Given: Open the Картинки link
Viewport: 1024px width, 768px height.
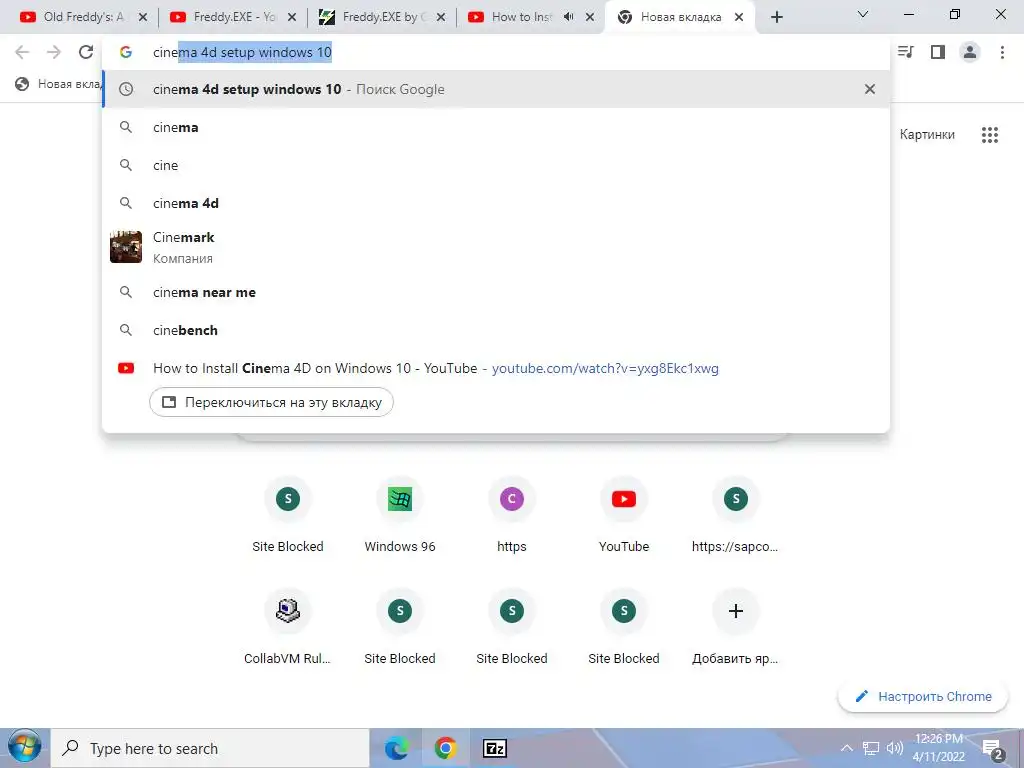Looking at the screenshot, I should click(927, 135).
